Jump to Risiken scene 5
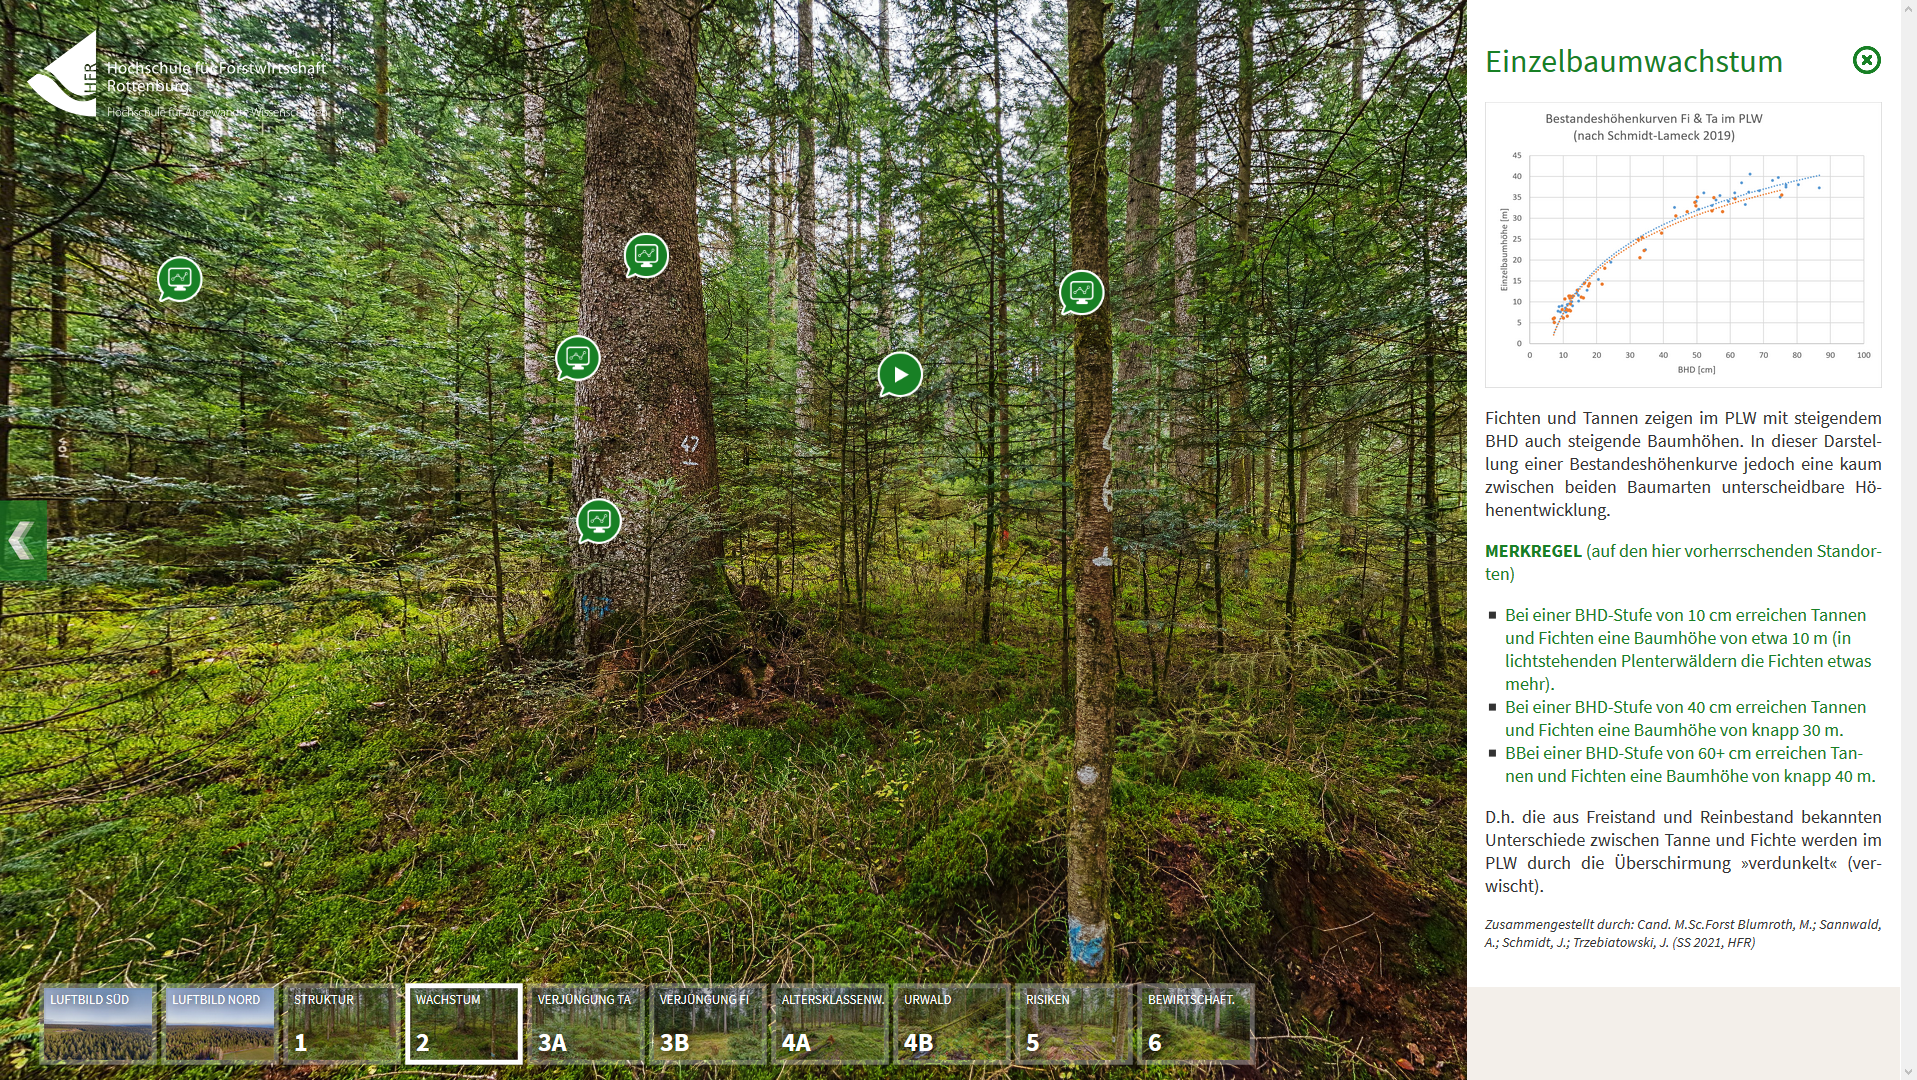The width and height of the screenshot is (1917, 1080). (1074, 1024)
